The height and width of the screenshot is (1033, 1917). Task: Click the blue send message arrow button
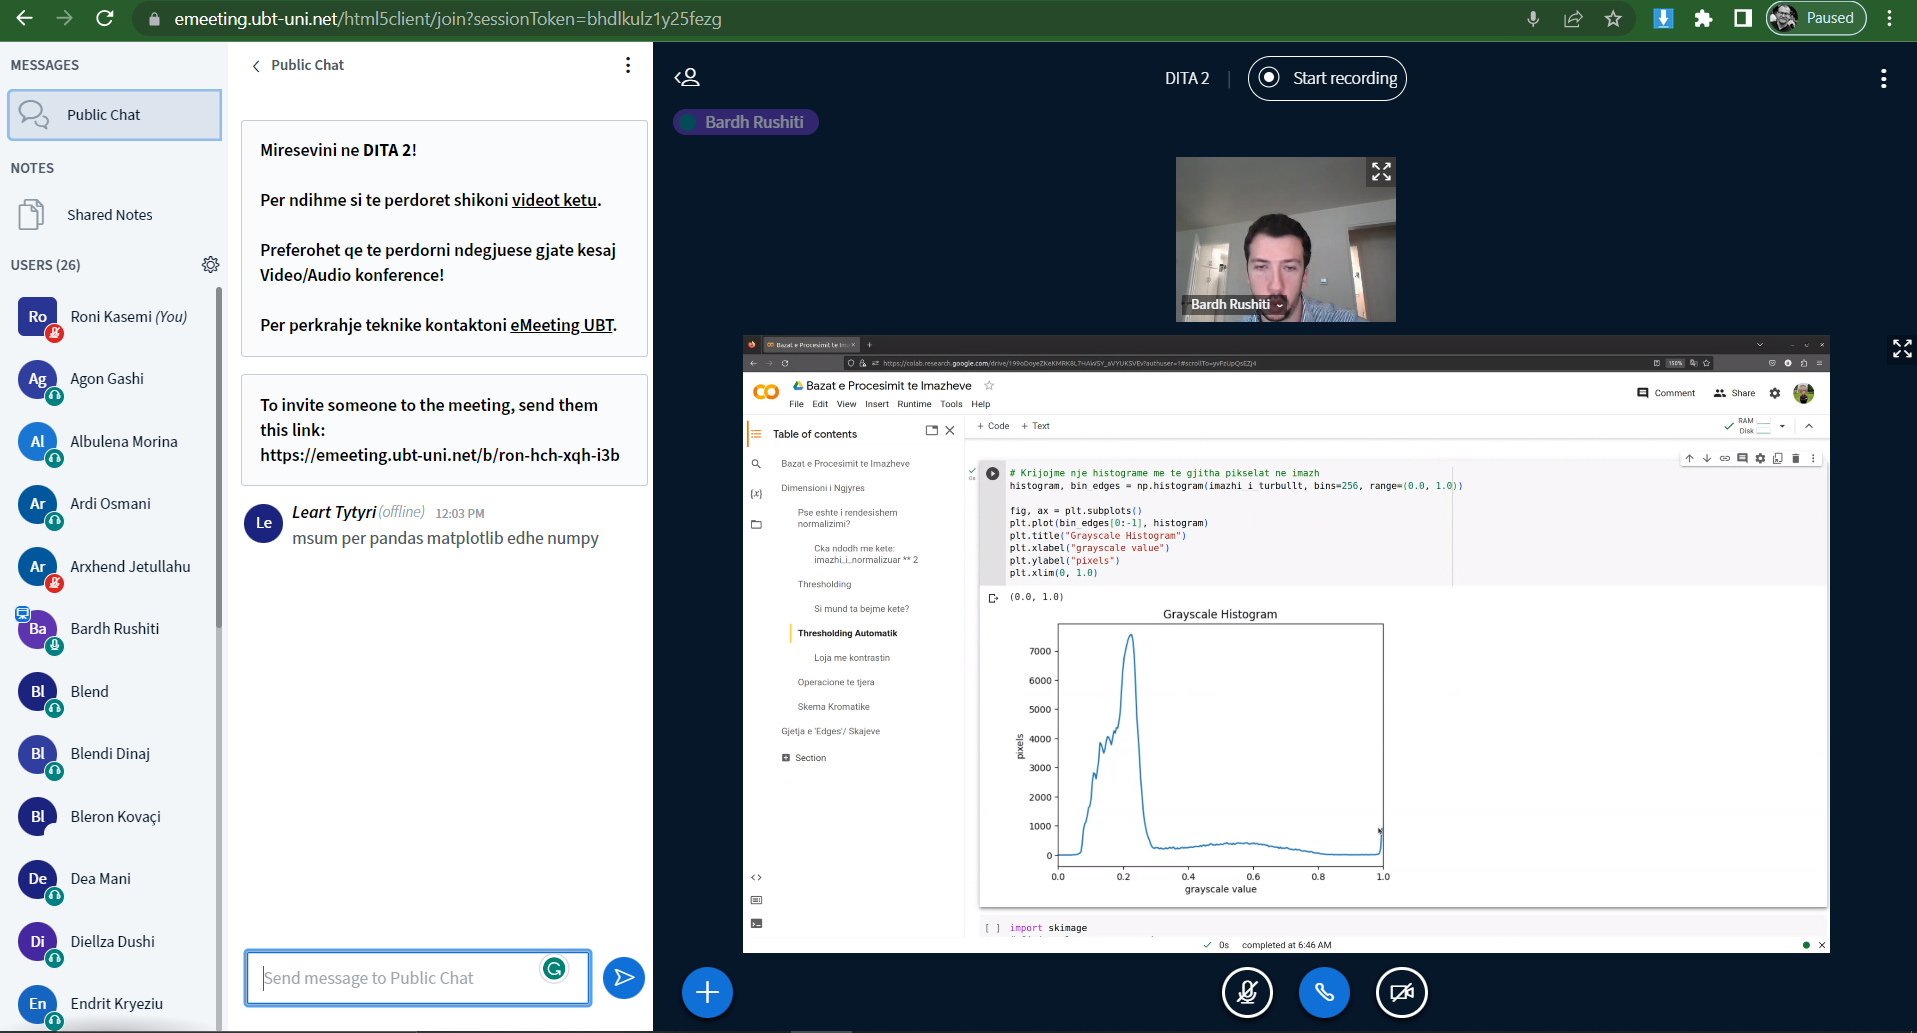point(623,977)
